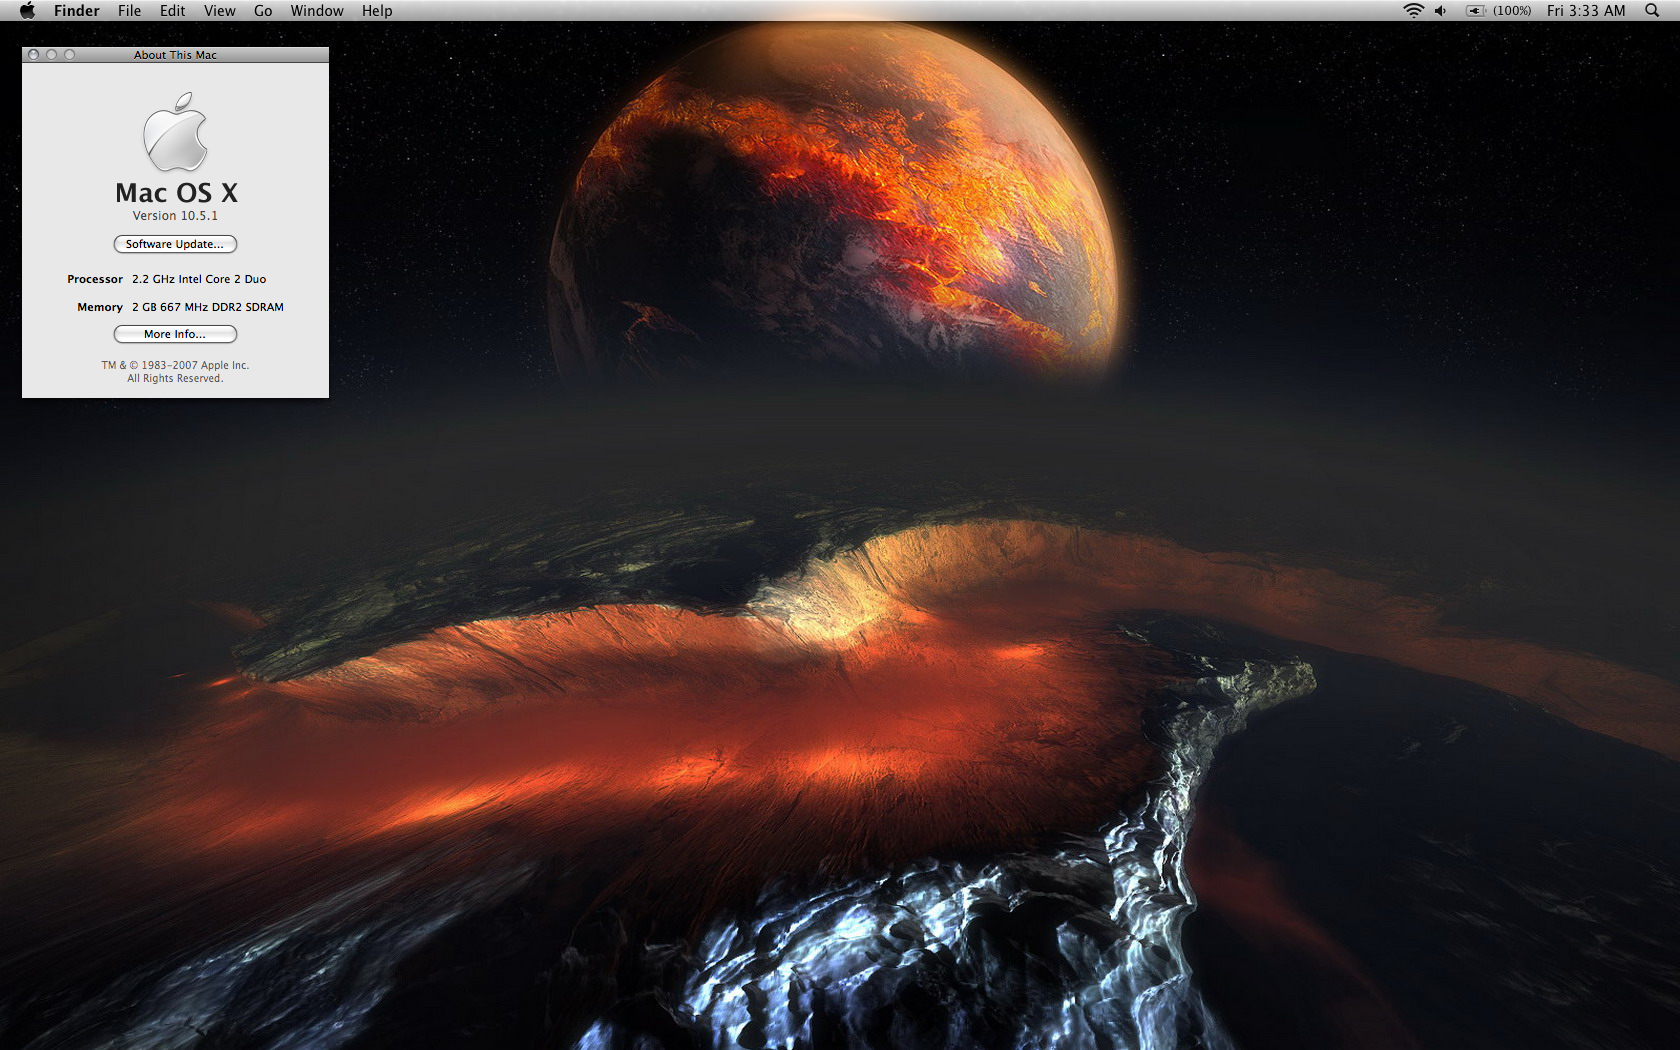Click the More Info... button
Image resolution: width=1680 pixels, height=1050 pixels.
pyautogui.click(x=175, y=334)
